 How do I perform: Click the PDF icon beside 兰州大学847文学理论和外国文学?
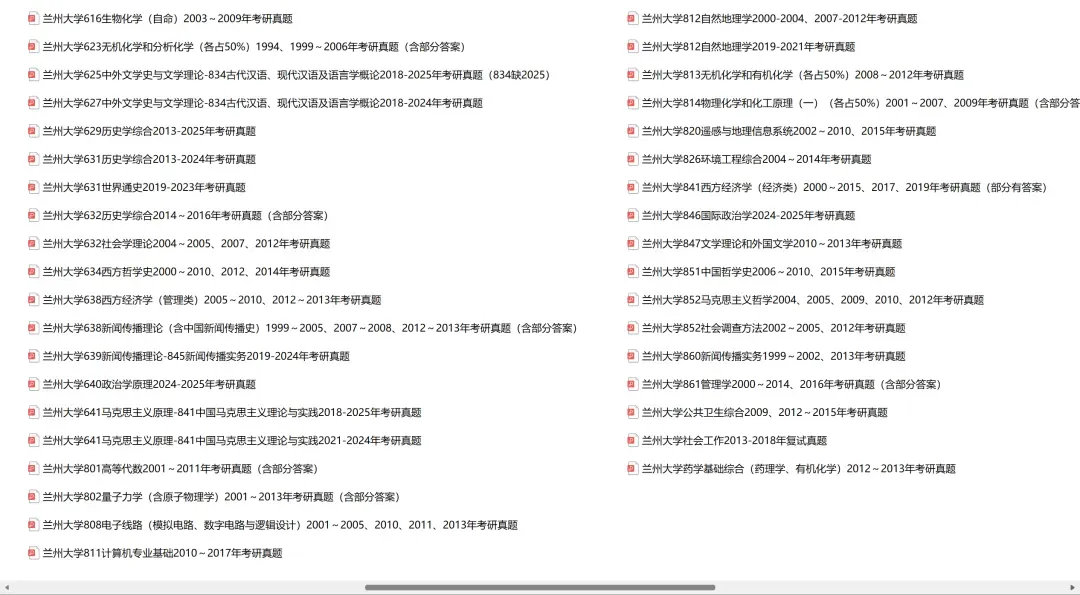pyautogui.click(x=632, y=244)
